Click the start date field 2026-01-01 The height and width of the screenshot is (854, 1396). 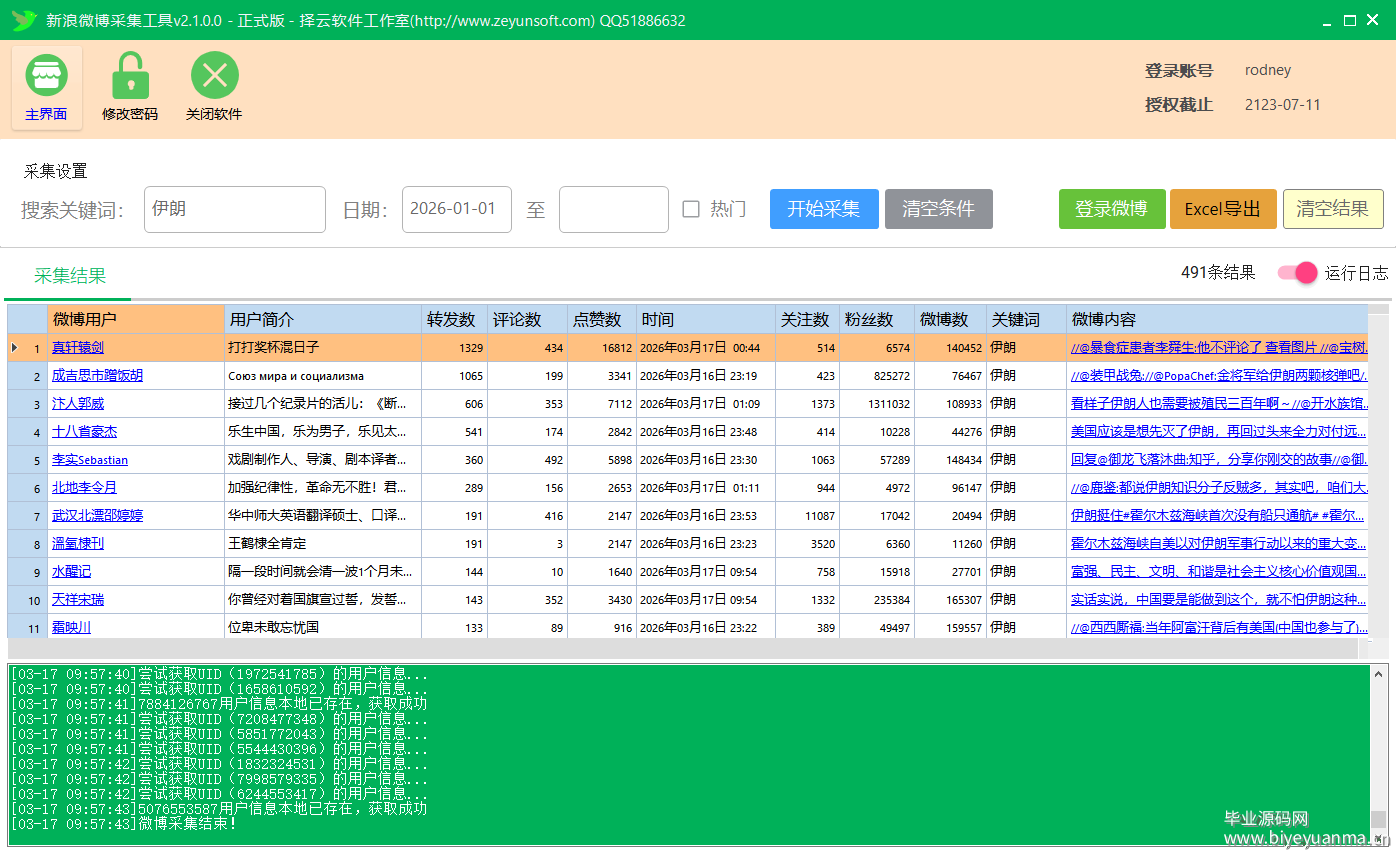457,209
